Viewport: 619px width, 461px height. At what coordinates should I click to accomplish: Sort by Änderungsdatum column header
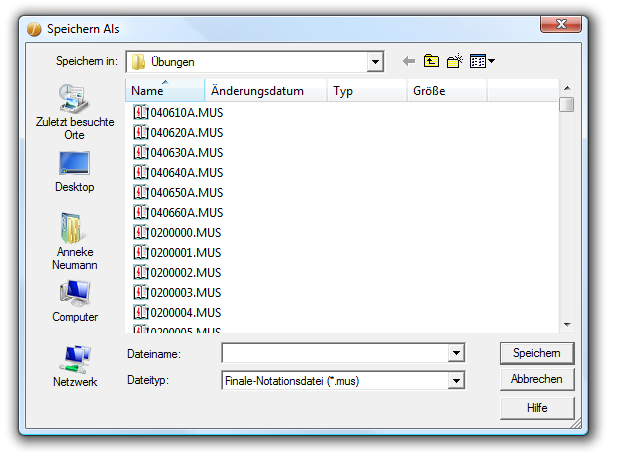click(266, 91)
